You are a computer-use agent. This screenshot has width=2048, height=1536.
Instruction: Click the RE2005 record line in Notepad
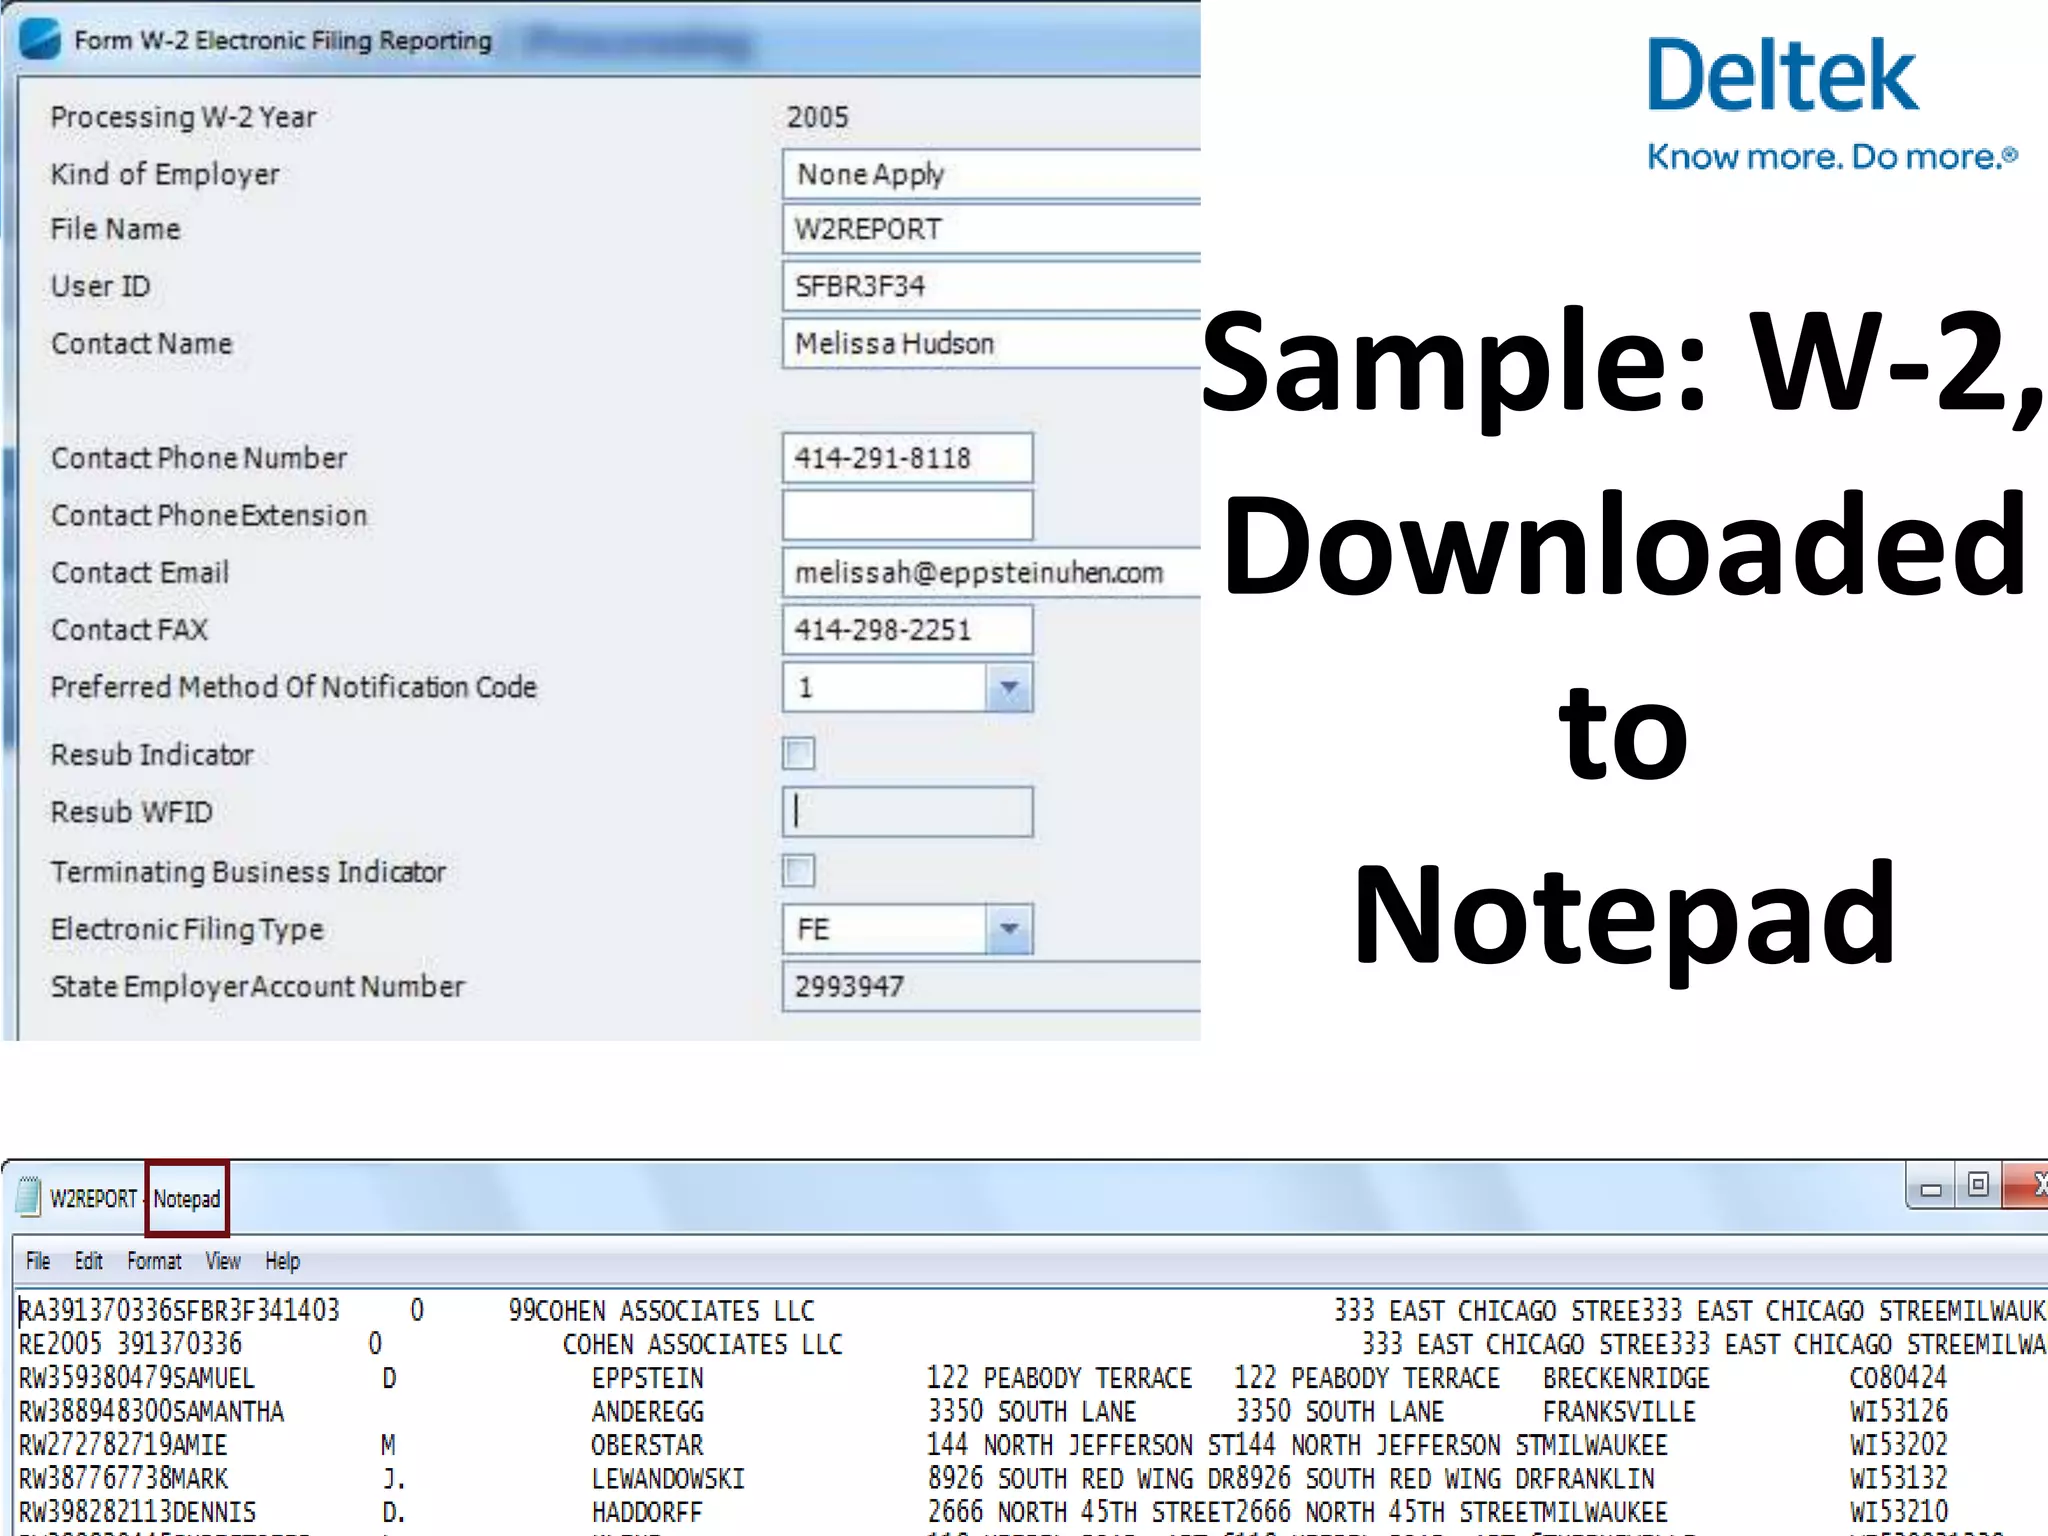(x=1033, y=1344)
